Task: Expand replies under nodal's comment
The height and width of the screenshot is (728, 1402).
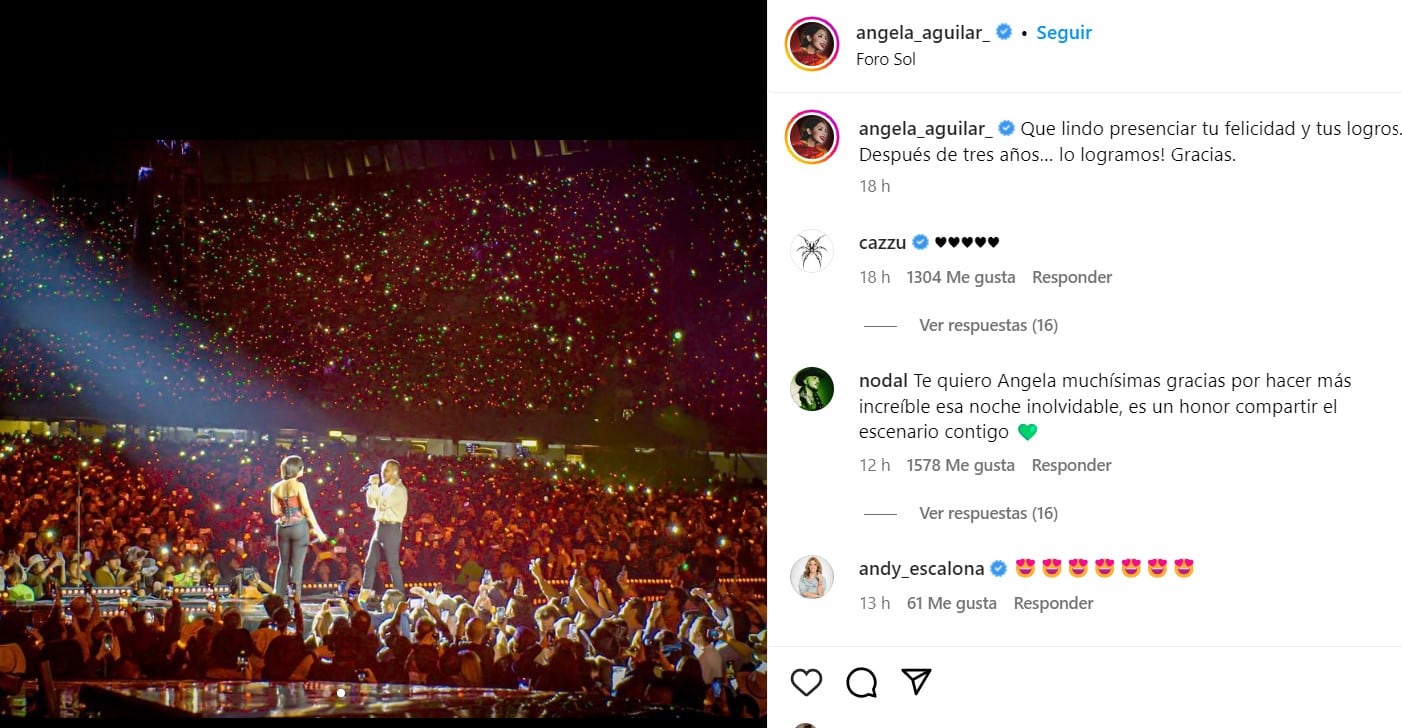Action: (x=988, y=513)
